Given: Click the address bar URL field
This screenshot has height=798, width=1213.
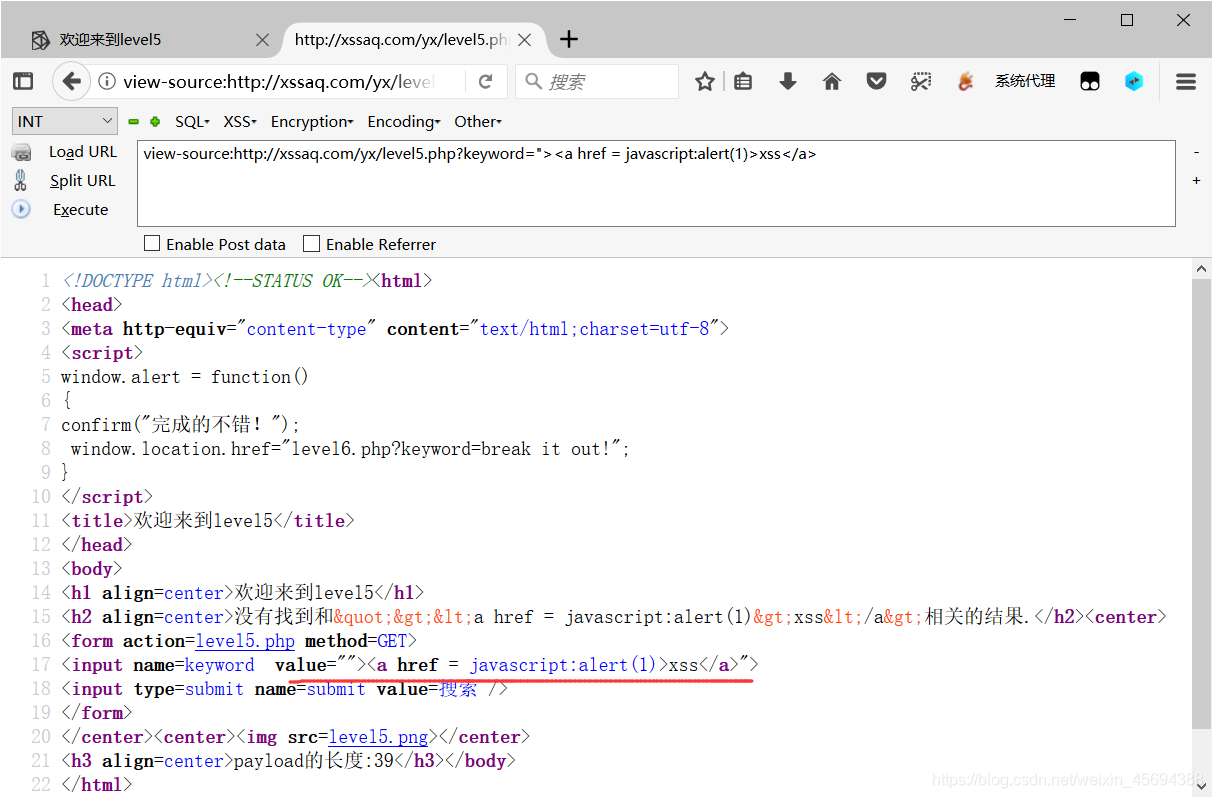Looking at the screenshot, I should pos(280,82).
